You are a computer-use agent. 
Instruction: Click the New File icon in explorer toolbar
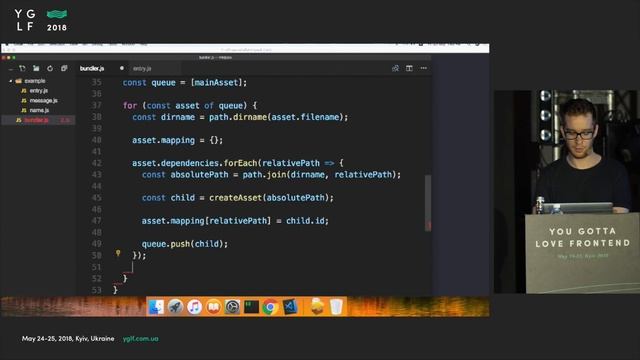click(x=22, y=69)
